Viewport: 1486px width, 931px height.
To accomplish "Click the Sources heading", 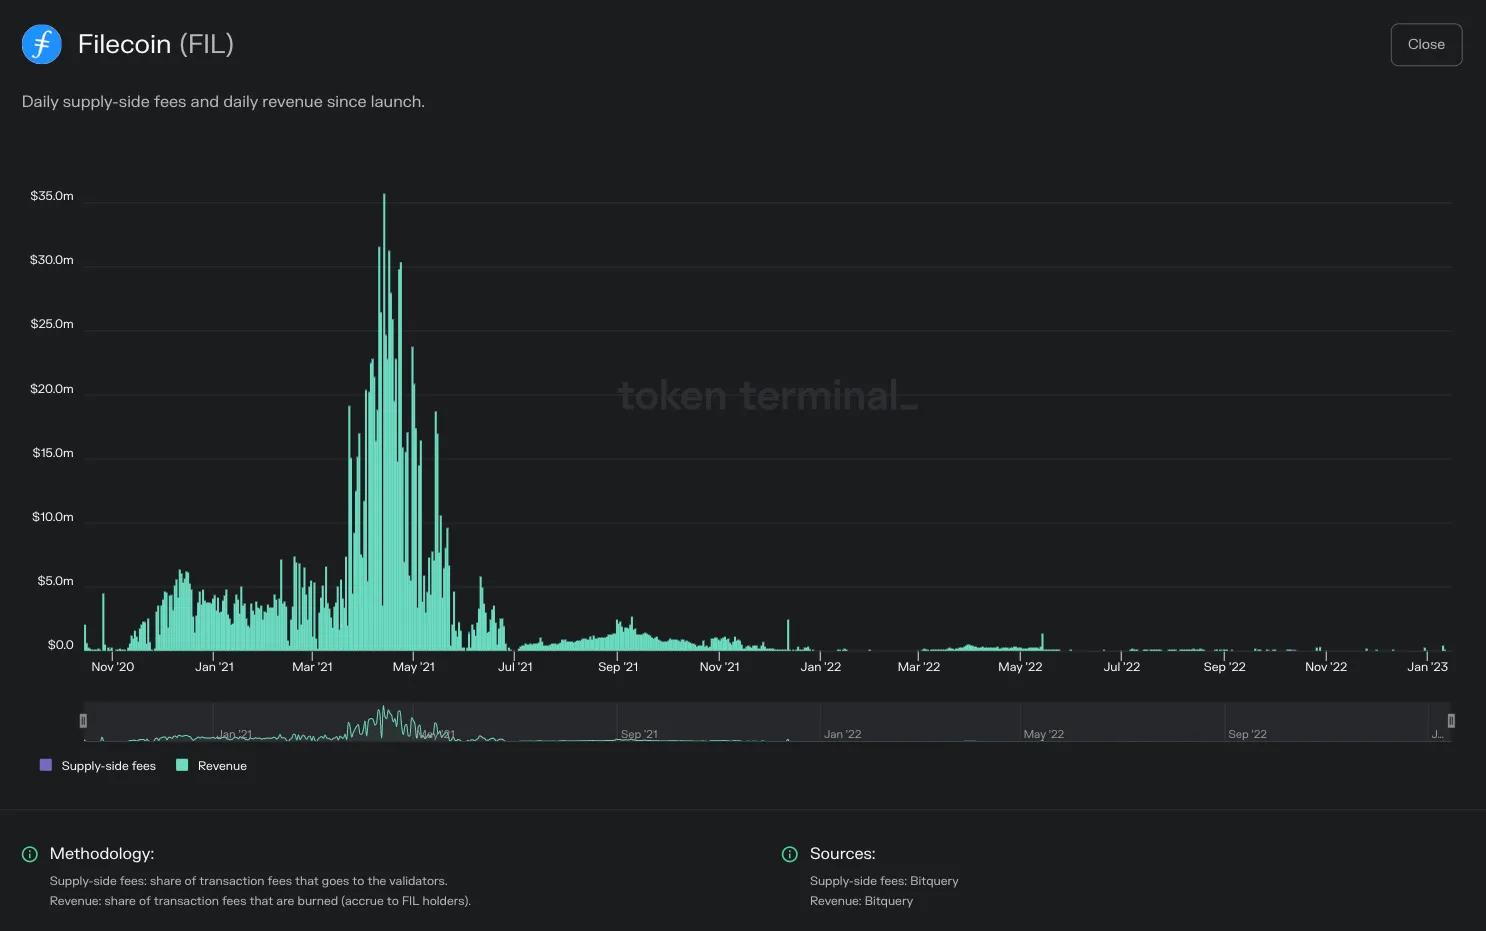I will [843, 854].
